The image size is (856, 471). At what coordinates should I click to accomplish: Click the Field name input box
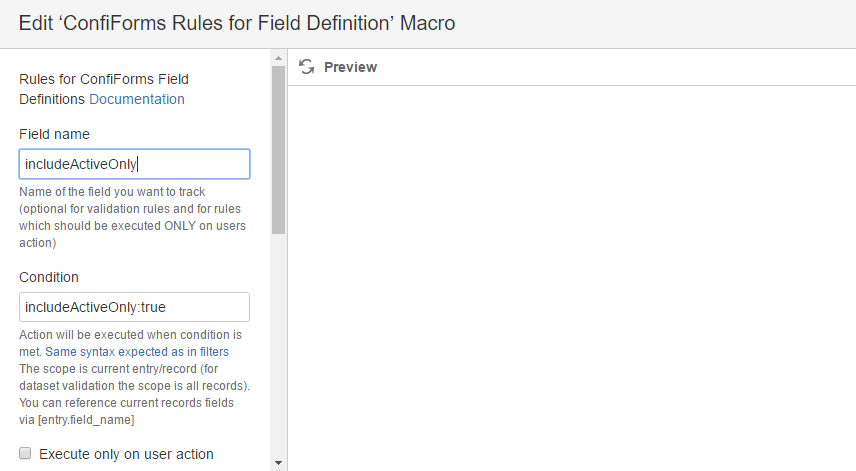tap(134, 164)
